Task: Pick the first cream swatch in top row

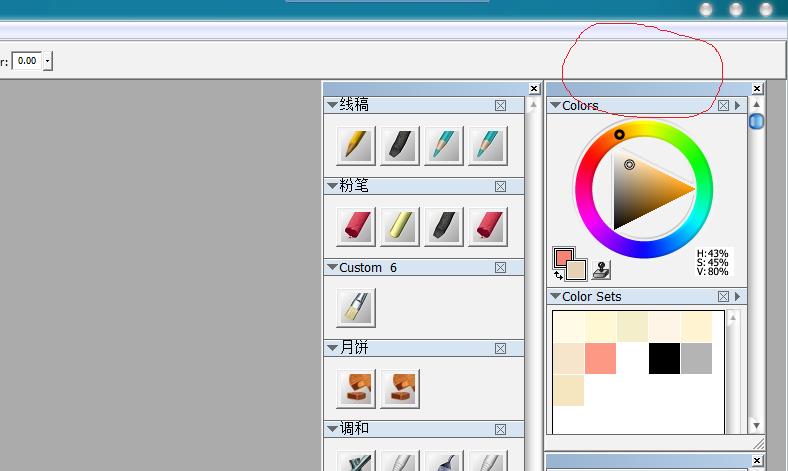Action: point(569,327)
